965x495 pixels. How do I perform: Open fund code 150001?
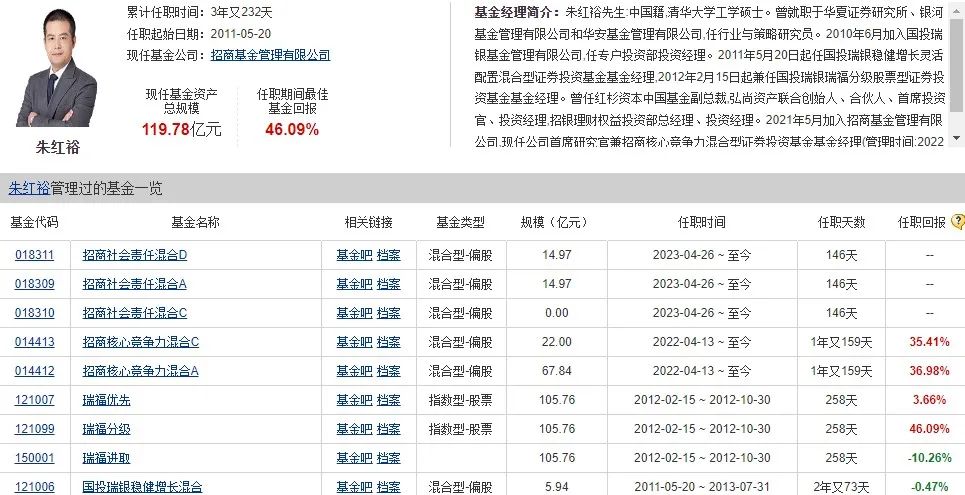[x=35, y=458]
